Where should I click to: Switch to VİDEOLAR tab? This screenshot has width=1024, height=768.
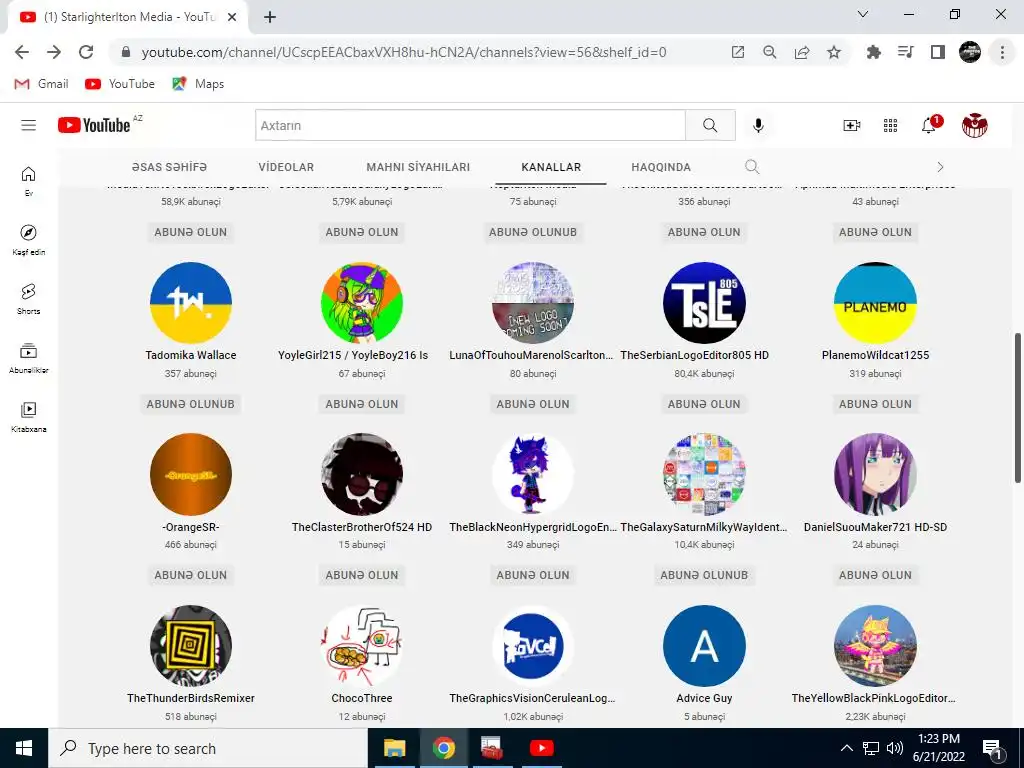286,167
